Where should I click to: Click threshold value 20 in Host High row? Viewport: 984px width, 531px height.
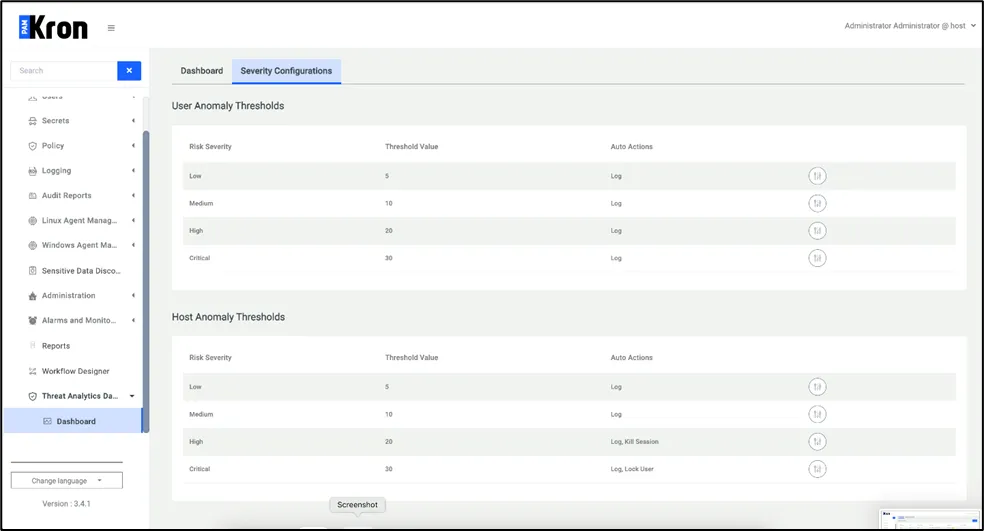pyautogui.click(x=388, y=442)
